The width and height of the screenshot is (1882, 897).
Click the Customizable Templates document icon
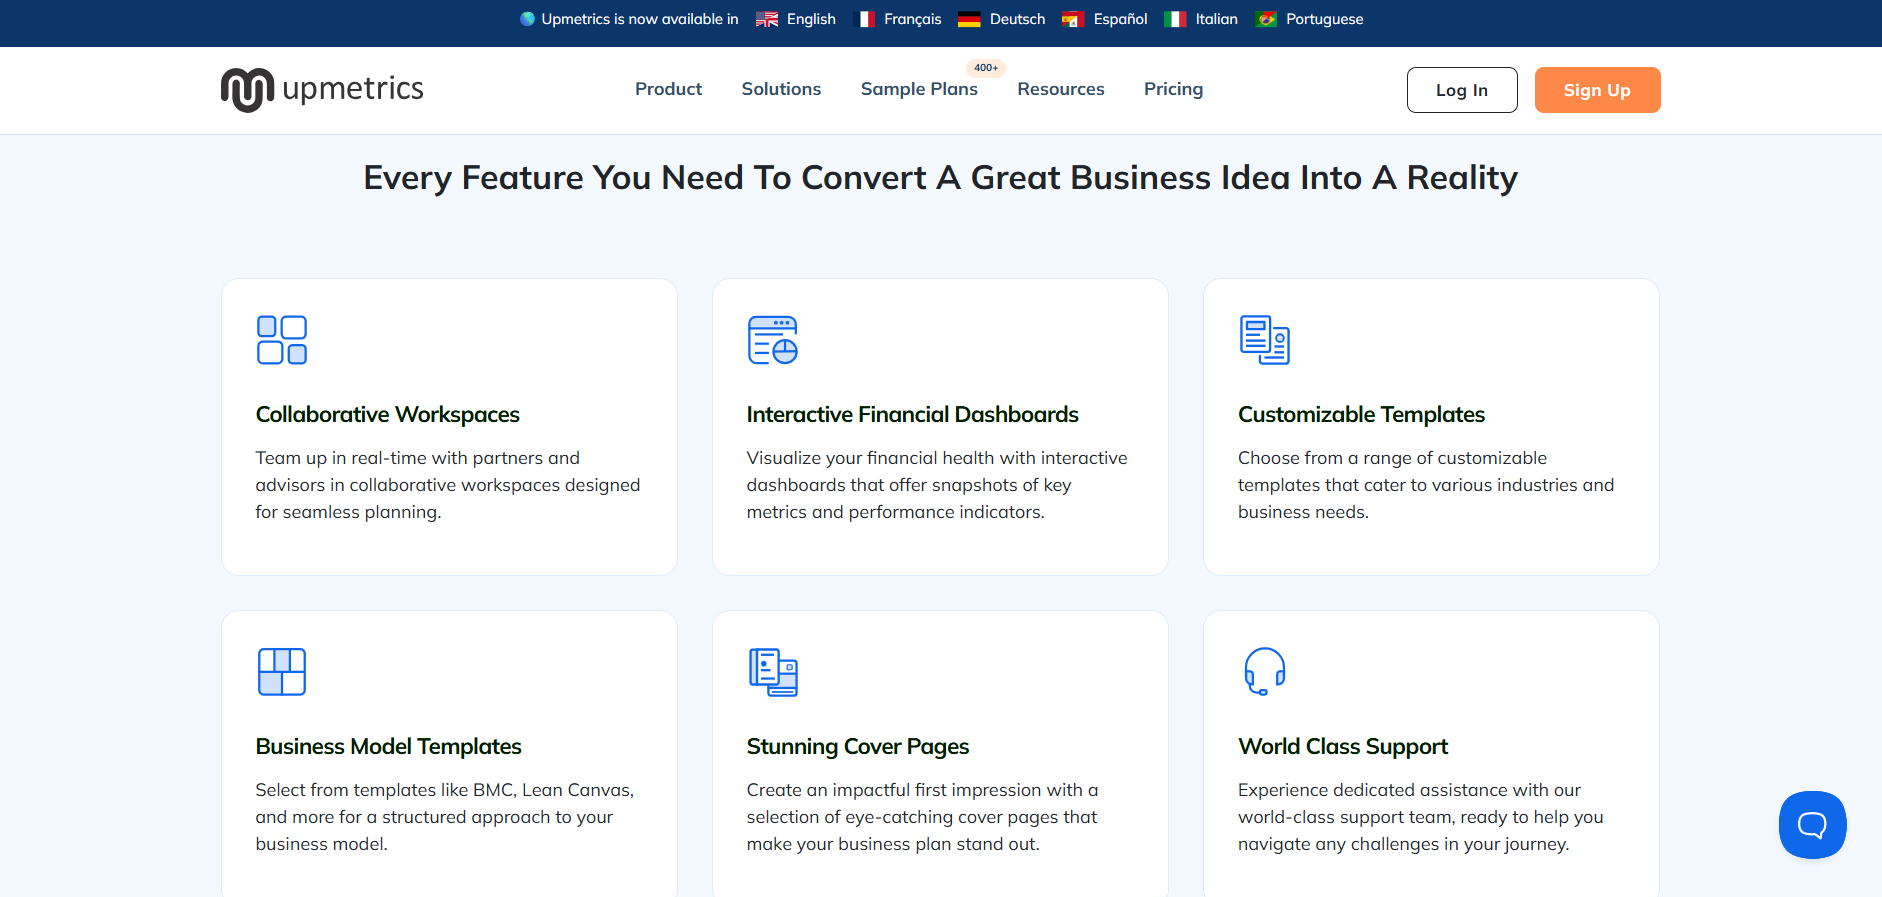tap(1265, 340)
